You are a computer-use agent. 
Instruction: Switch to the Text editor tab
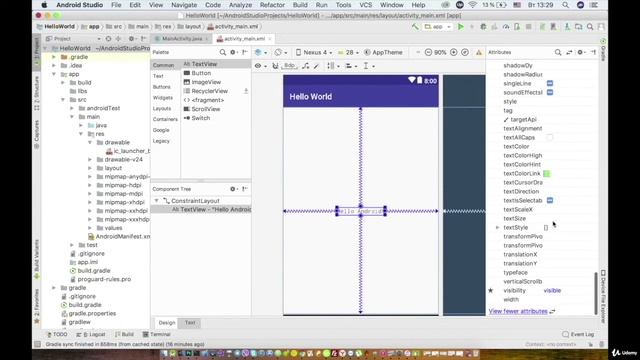[x=190, y=322]
